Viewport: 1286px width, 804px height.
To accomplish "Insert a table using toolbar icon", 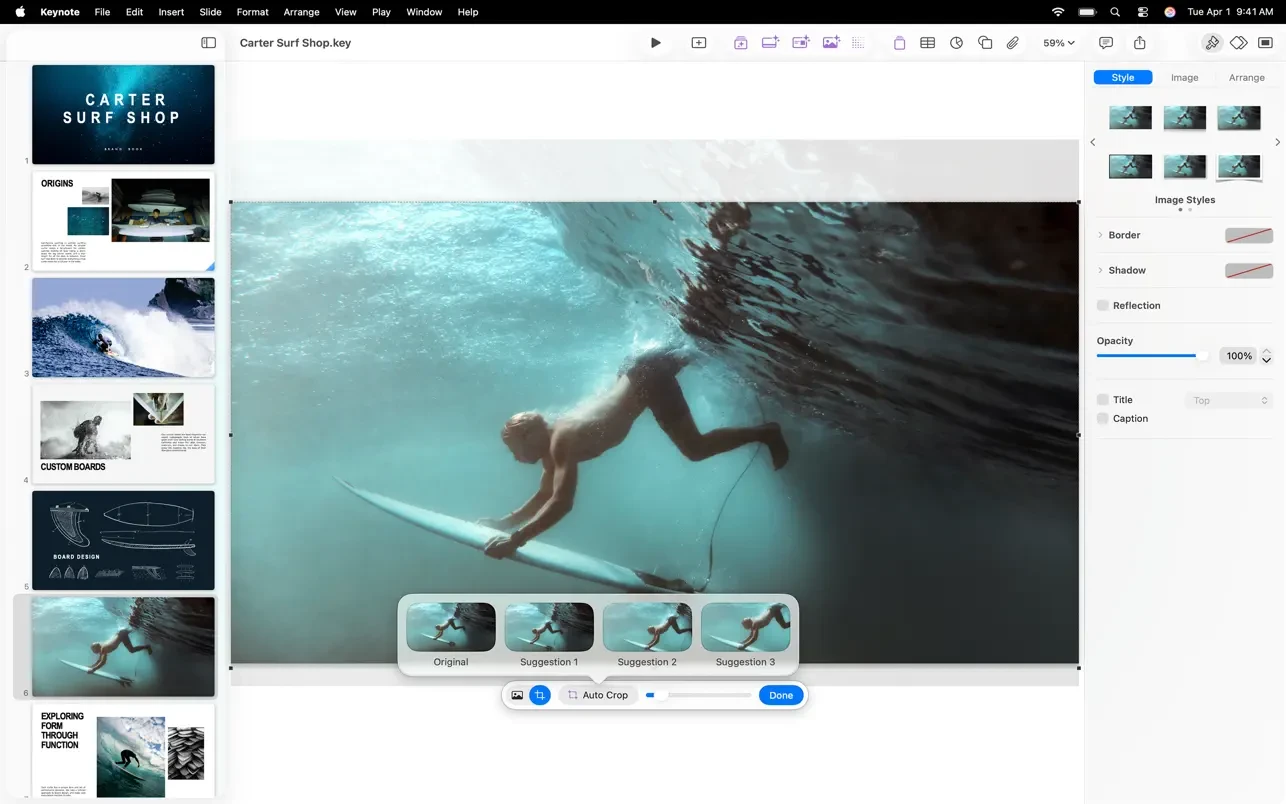I will point(928,43).
